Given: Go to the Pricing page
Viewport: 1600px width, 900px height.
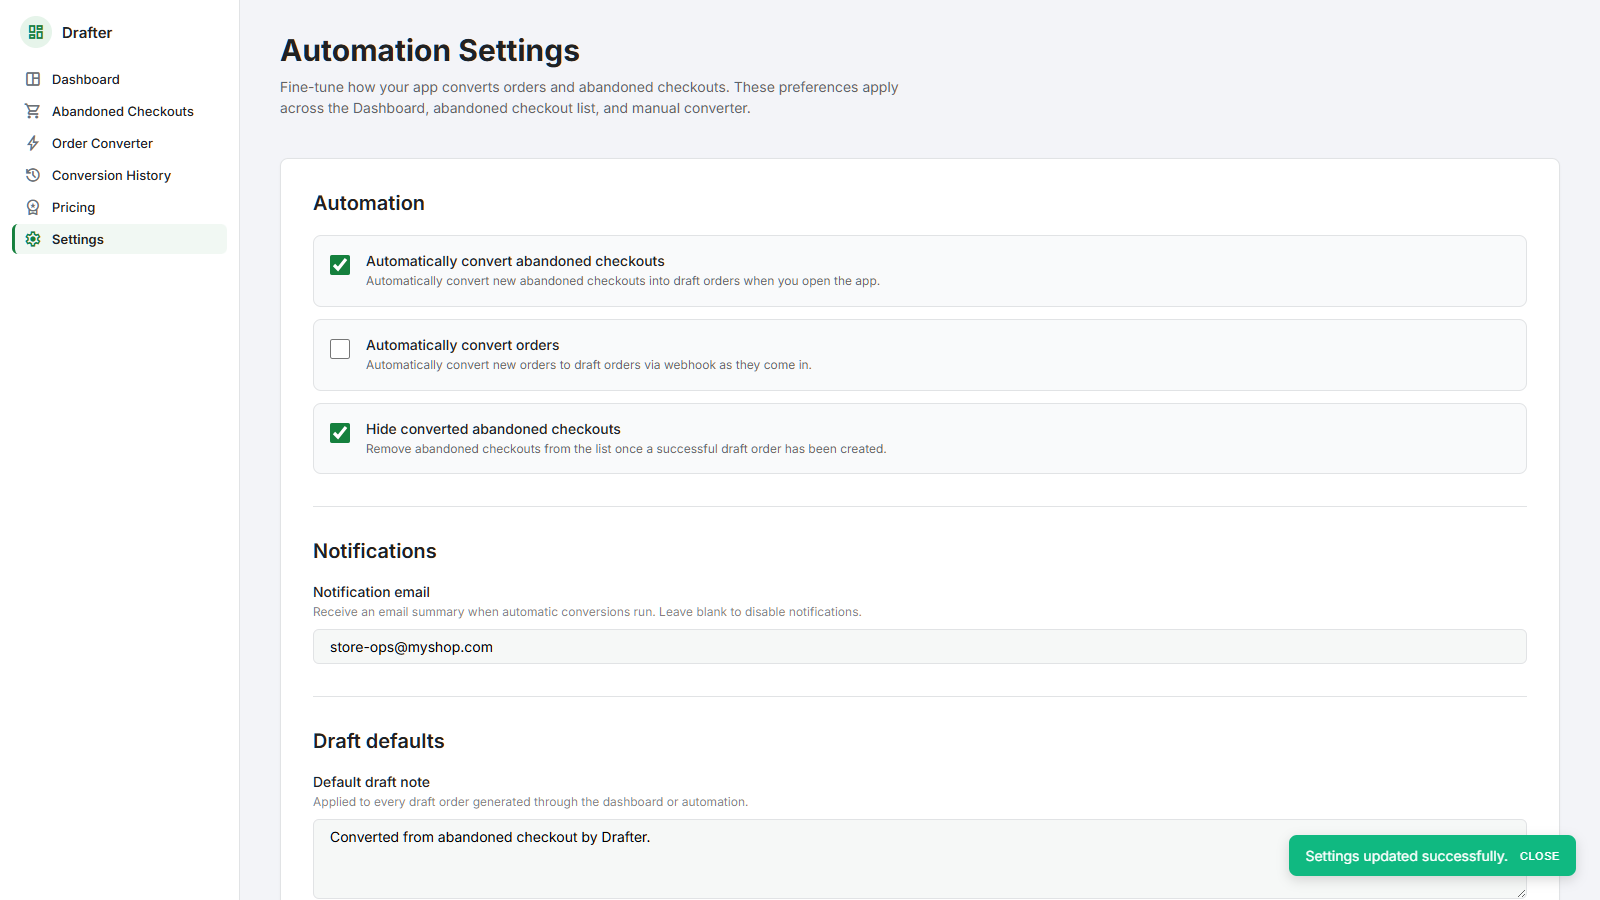Looking at the screenshot, I should point(73,207).
